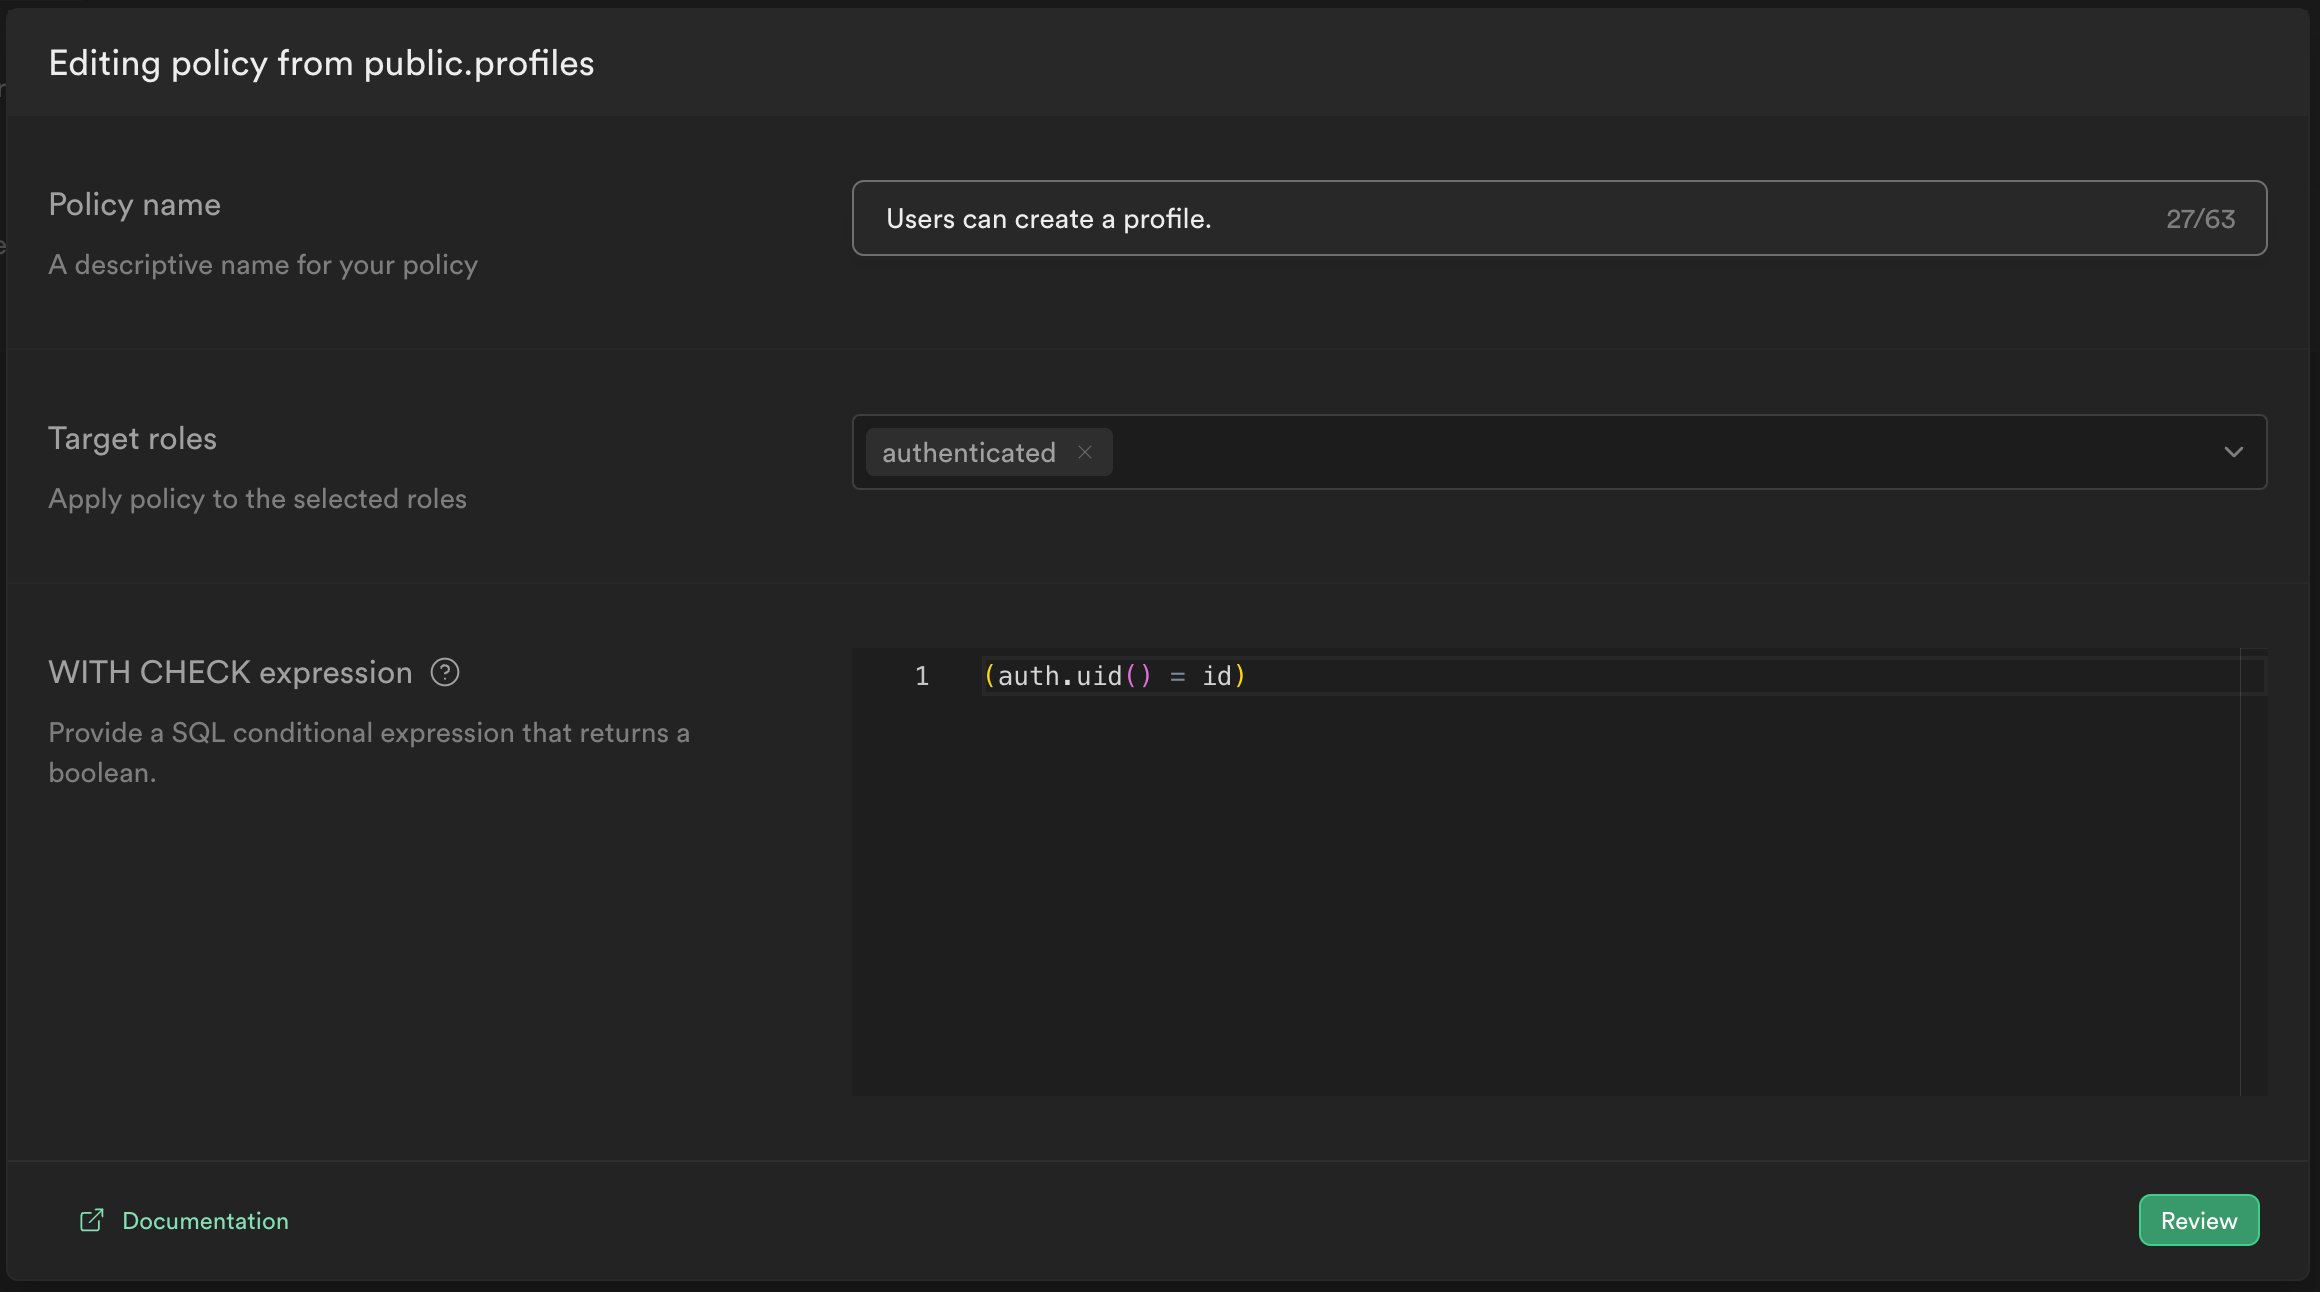The image size is (2320, 1292).
Task: Click the authenticated role chip label
Action: pyautogui.click(x=968, y=452)
